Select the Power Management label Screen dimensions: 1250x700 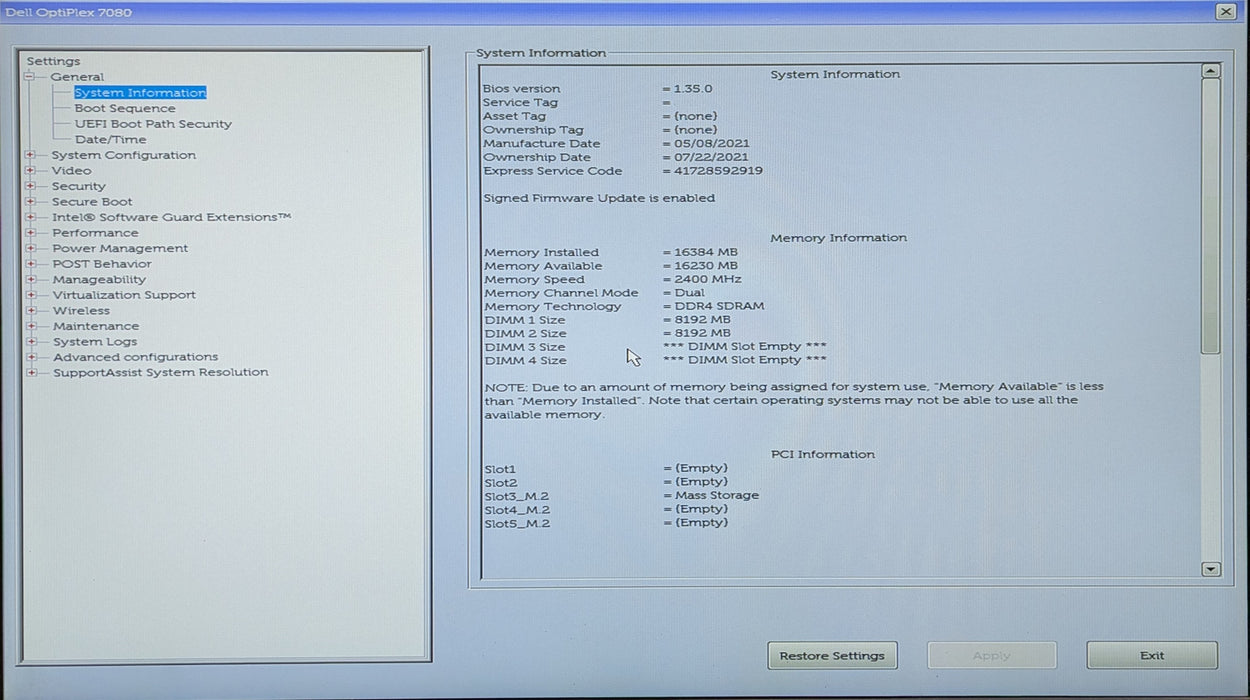(120, 248)
